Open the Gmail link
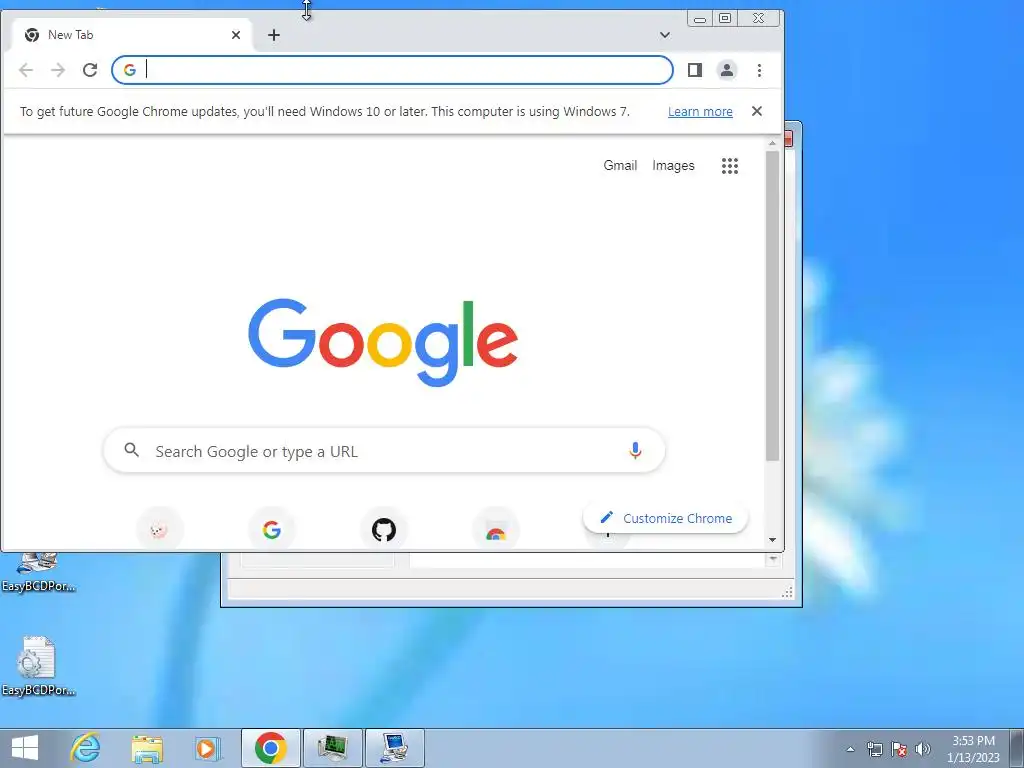This screenshot has height=768, width=1024. 620,165
